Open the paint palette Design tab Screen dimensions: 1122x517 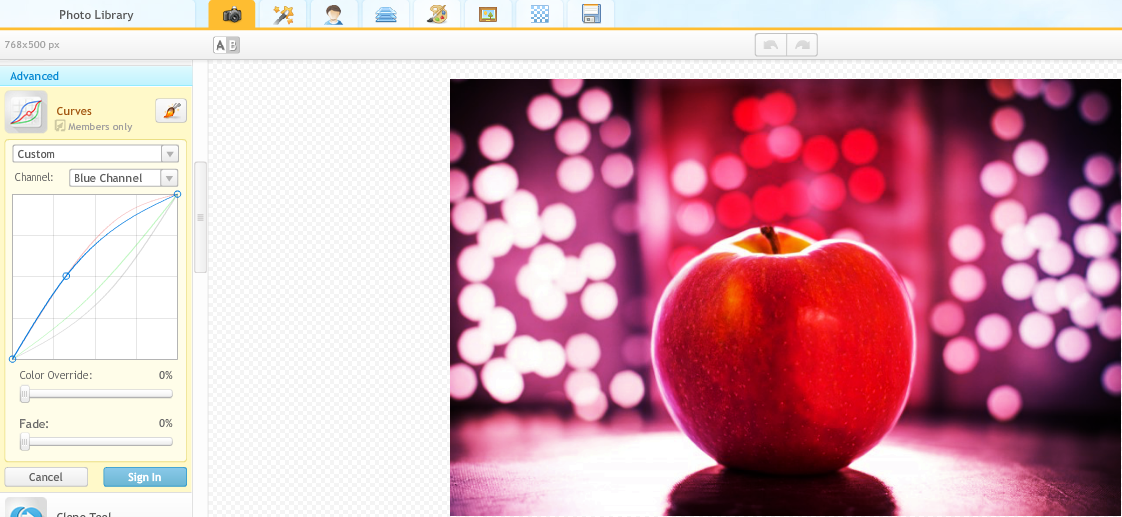(437, 14)
